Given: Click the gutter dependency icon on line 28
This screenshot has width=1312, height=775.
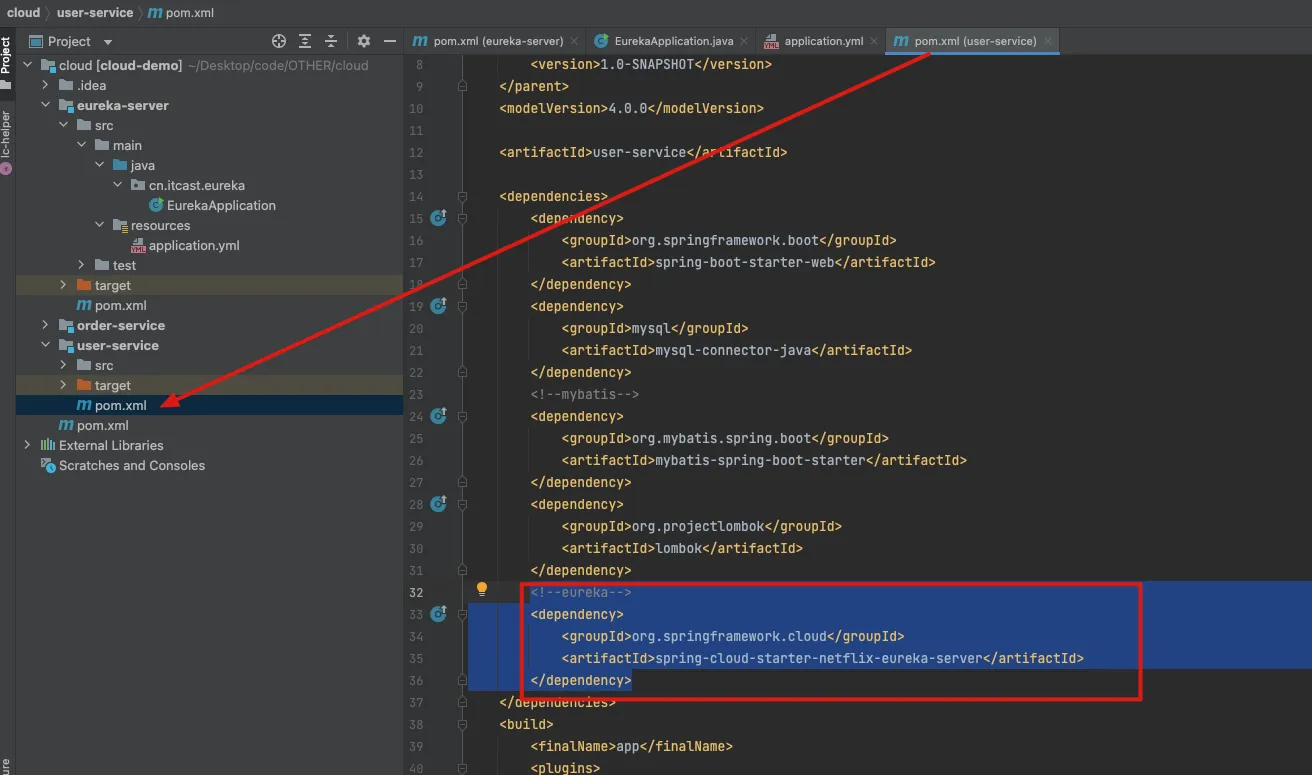Looking at the screenshot, I should click(x=438, y=503).
